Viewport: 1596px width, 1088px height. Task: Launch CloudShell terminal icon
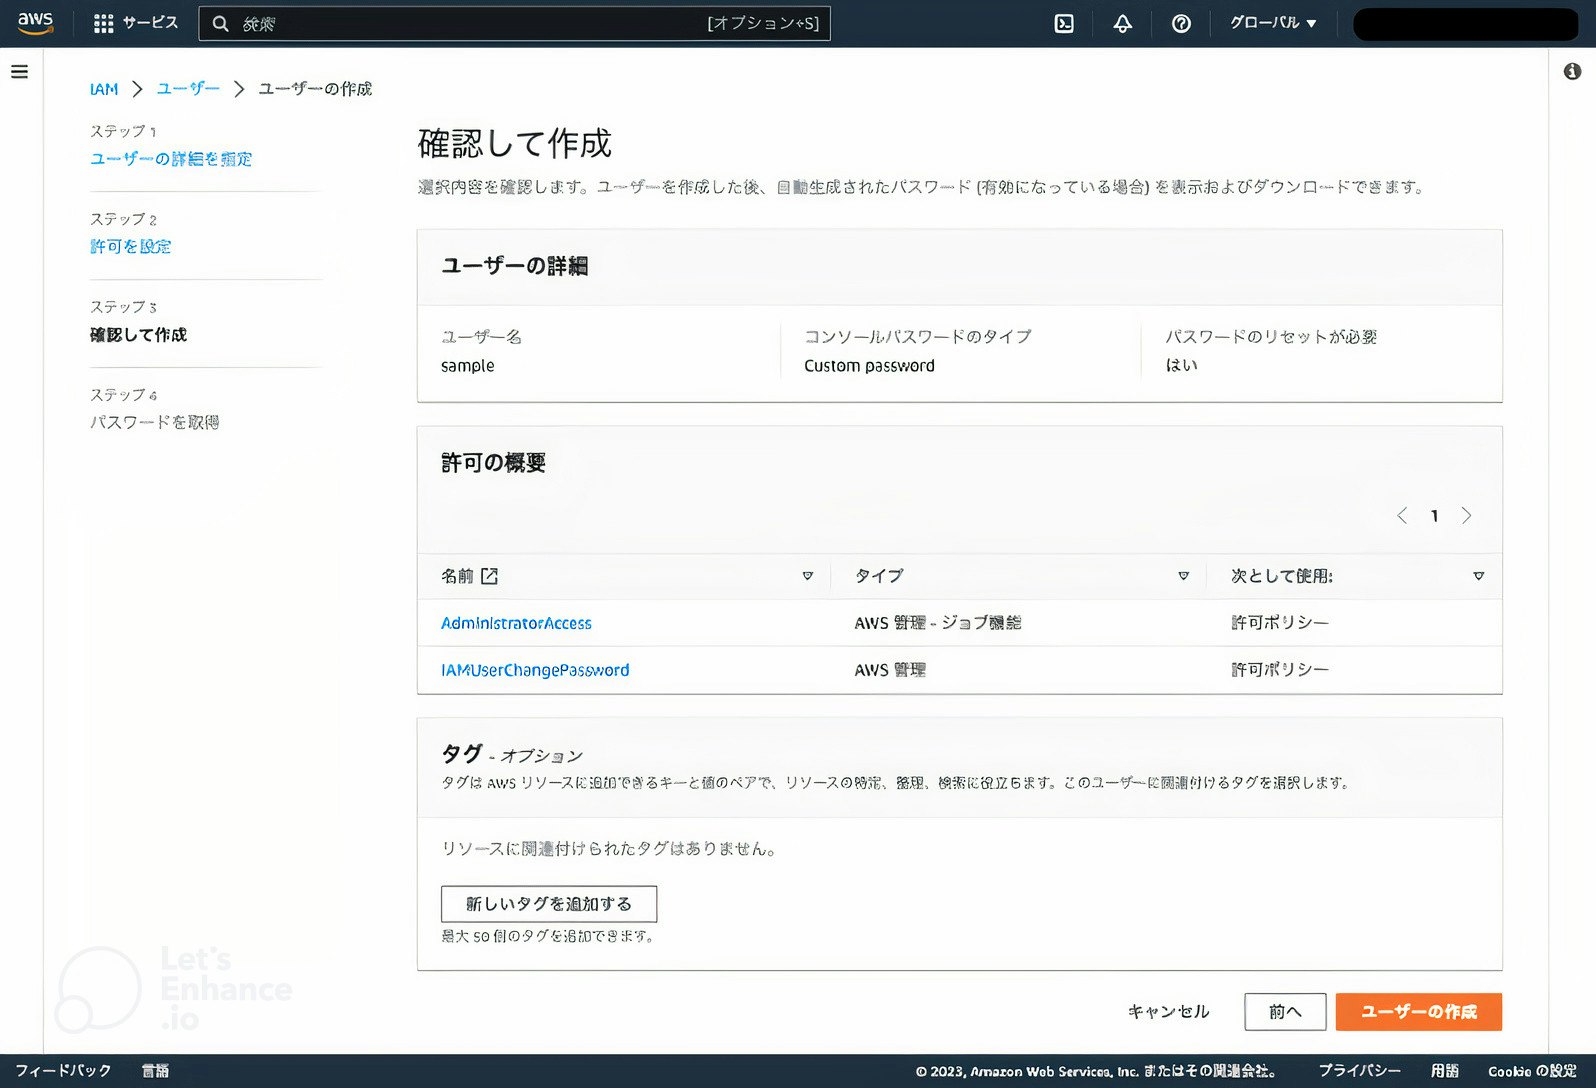(1064, 23)
